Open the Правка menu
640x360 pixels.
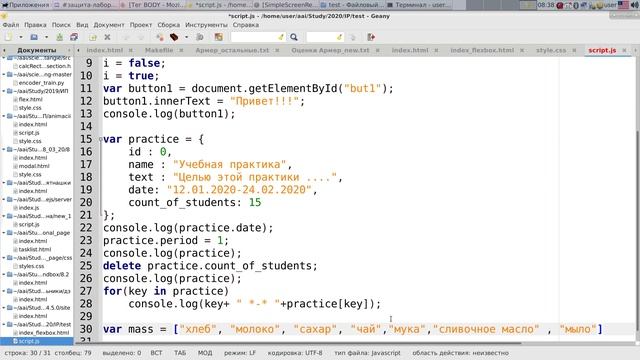35,25
